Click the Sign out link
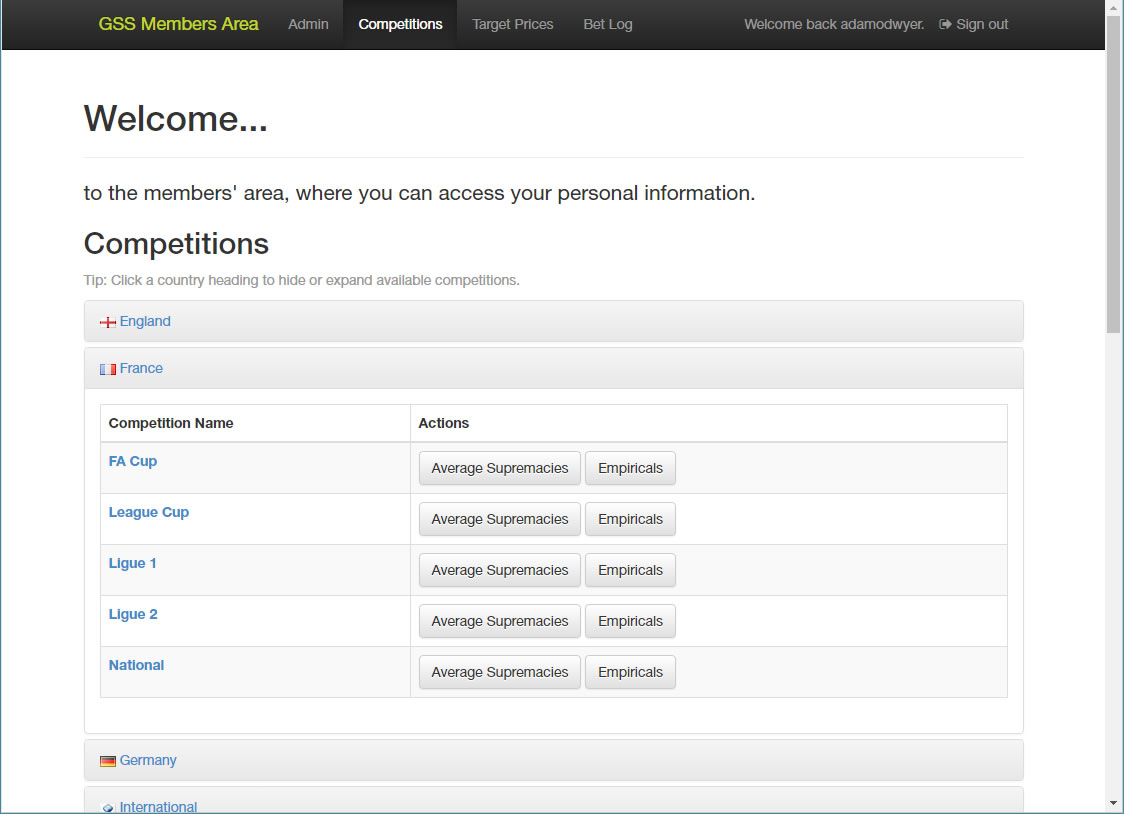This screenshot has width=1124, height=814. coord(973,24)
